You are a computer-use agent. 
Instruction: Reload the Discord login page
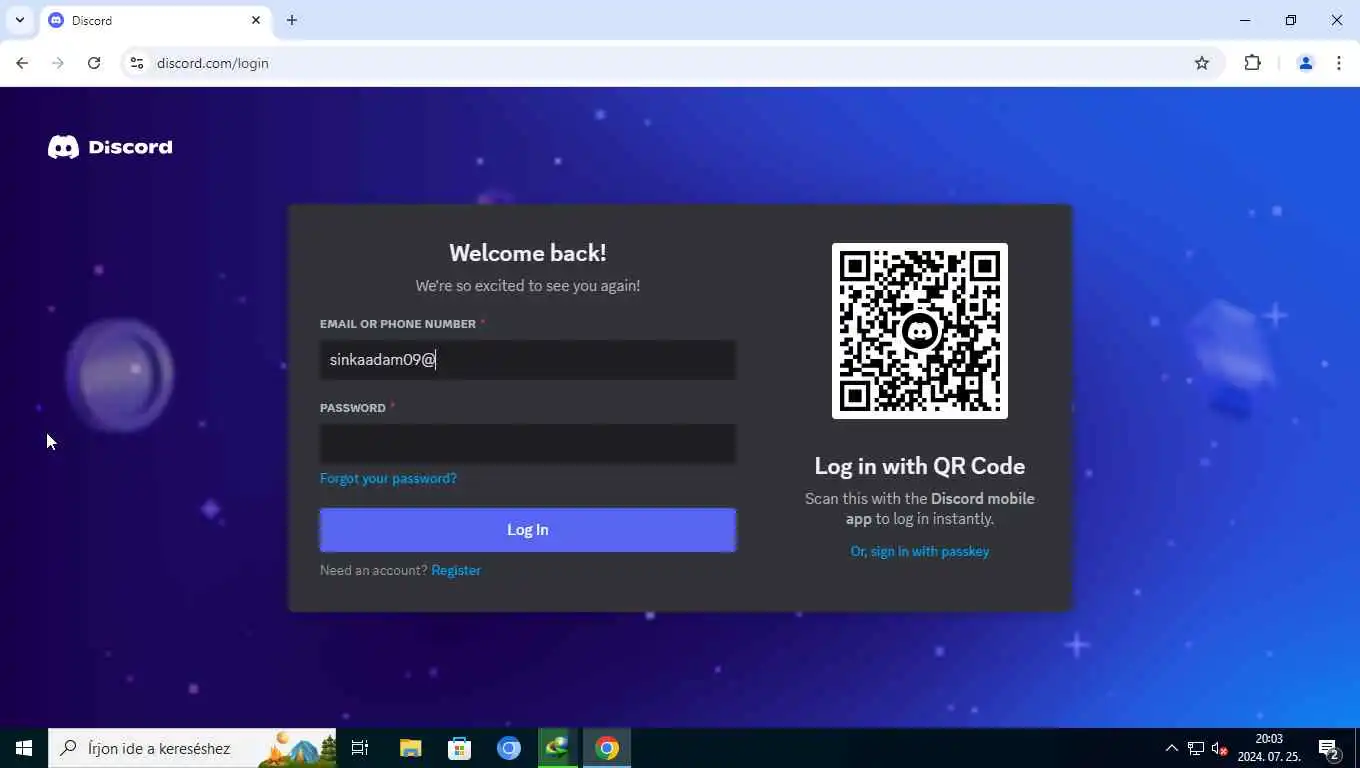pyautogui.click(x=94, y=63)
